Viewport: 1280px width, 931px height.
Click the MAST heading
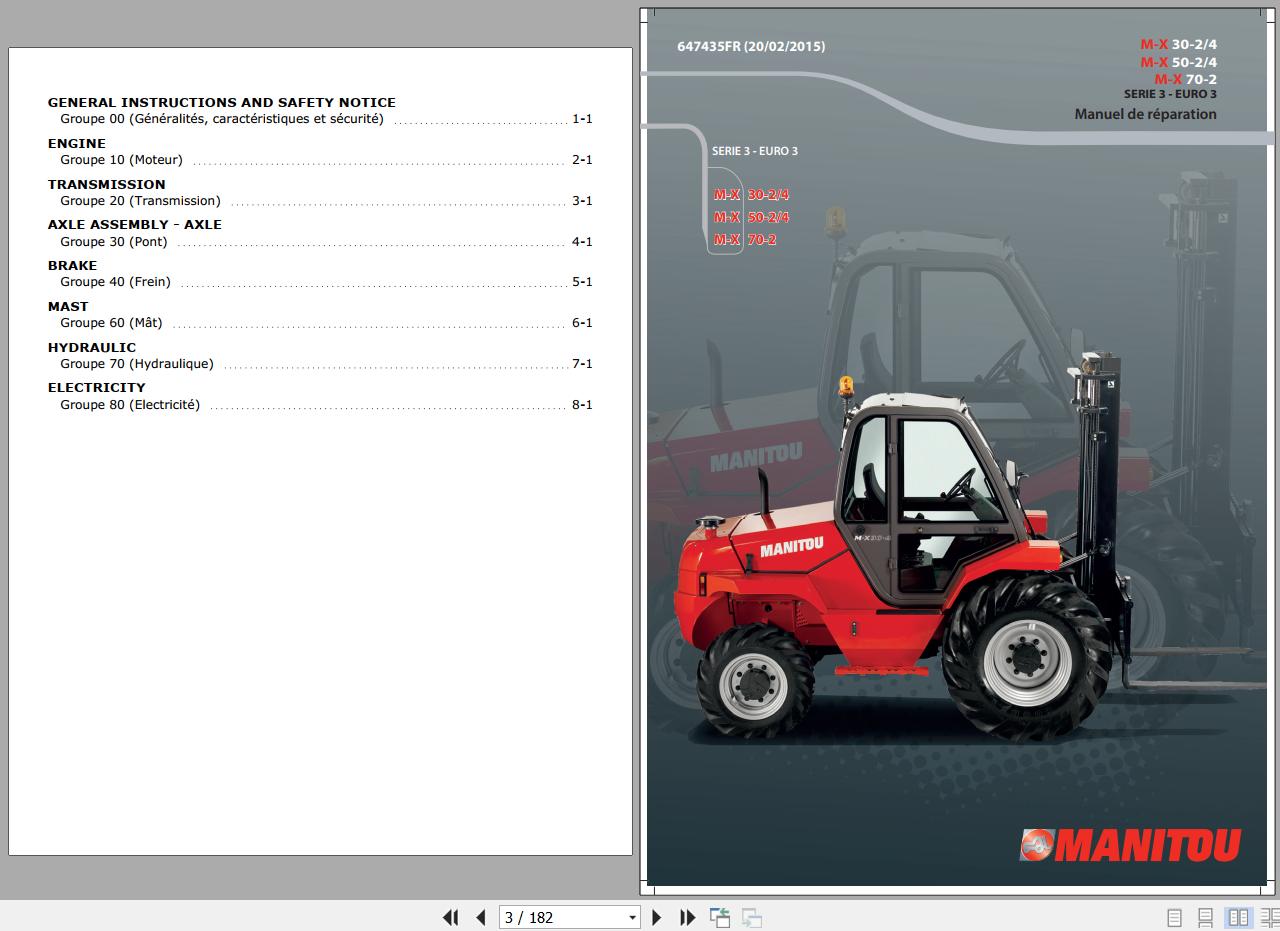click(68, 306)
